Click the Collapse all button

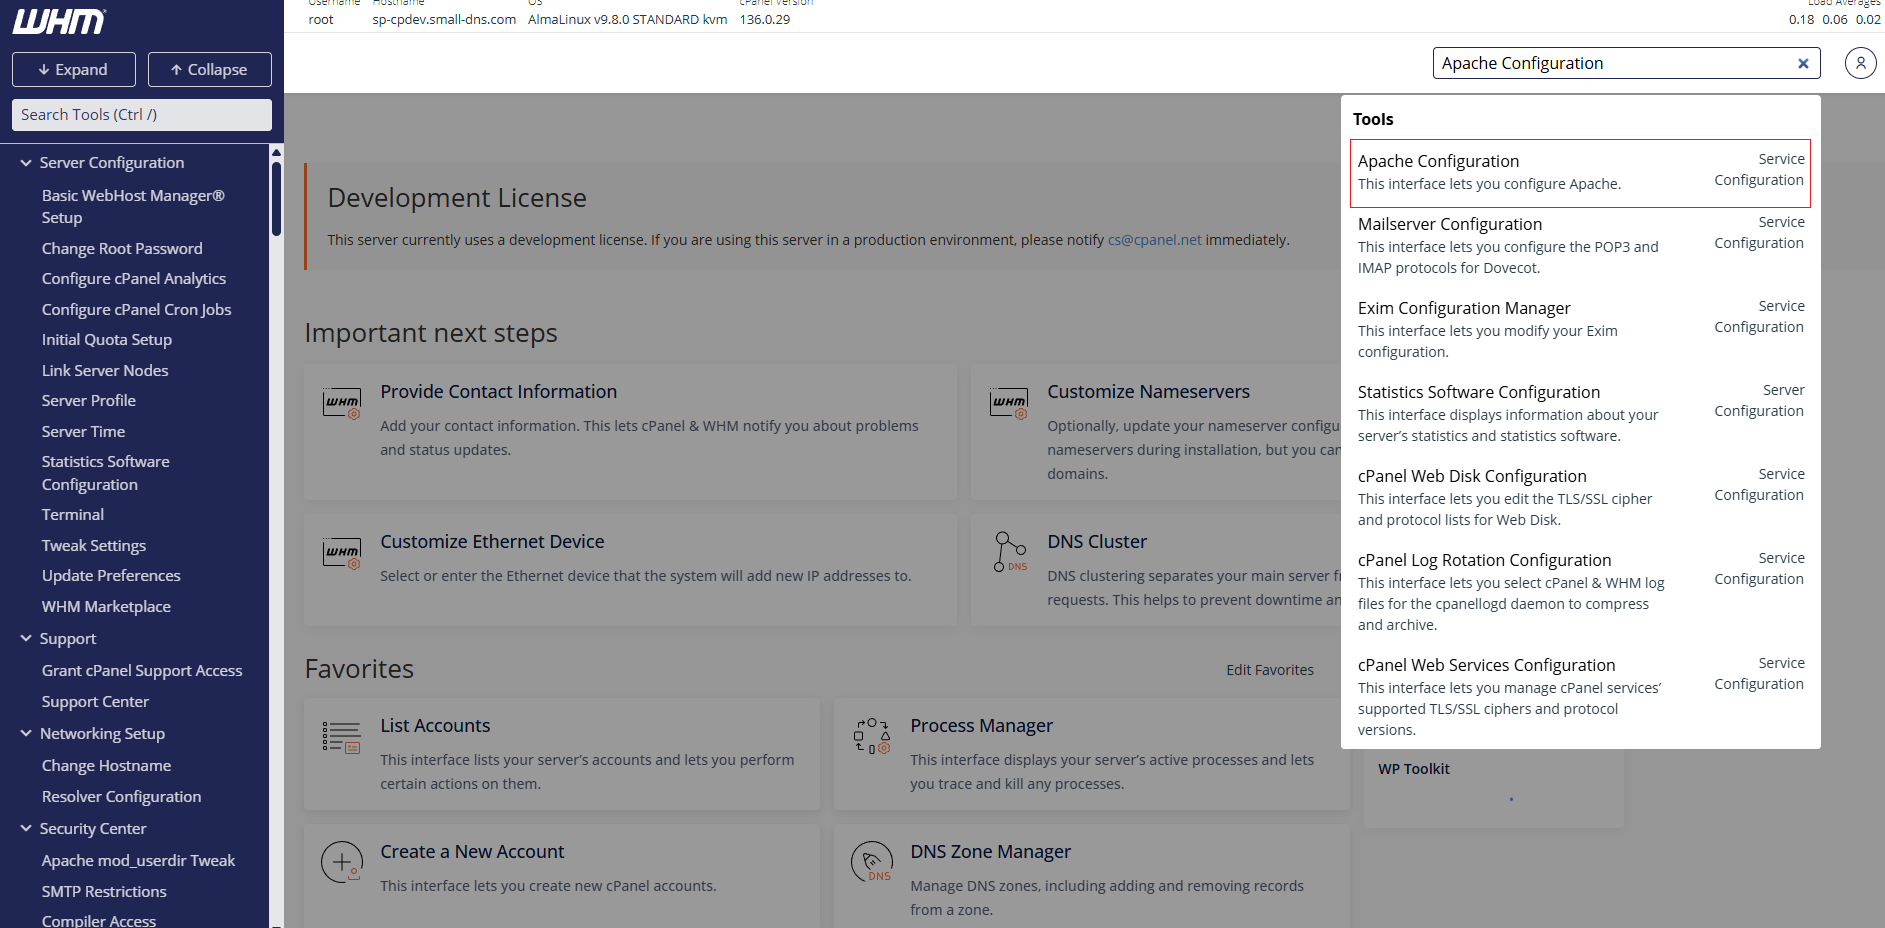click(x=210, y=69)
